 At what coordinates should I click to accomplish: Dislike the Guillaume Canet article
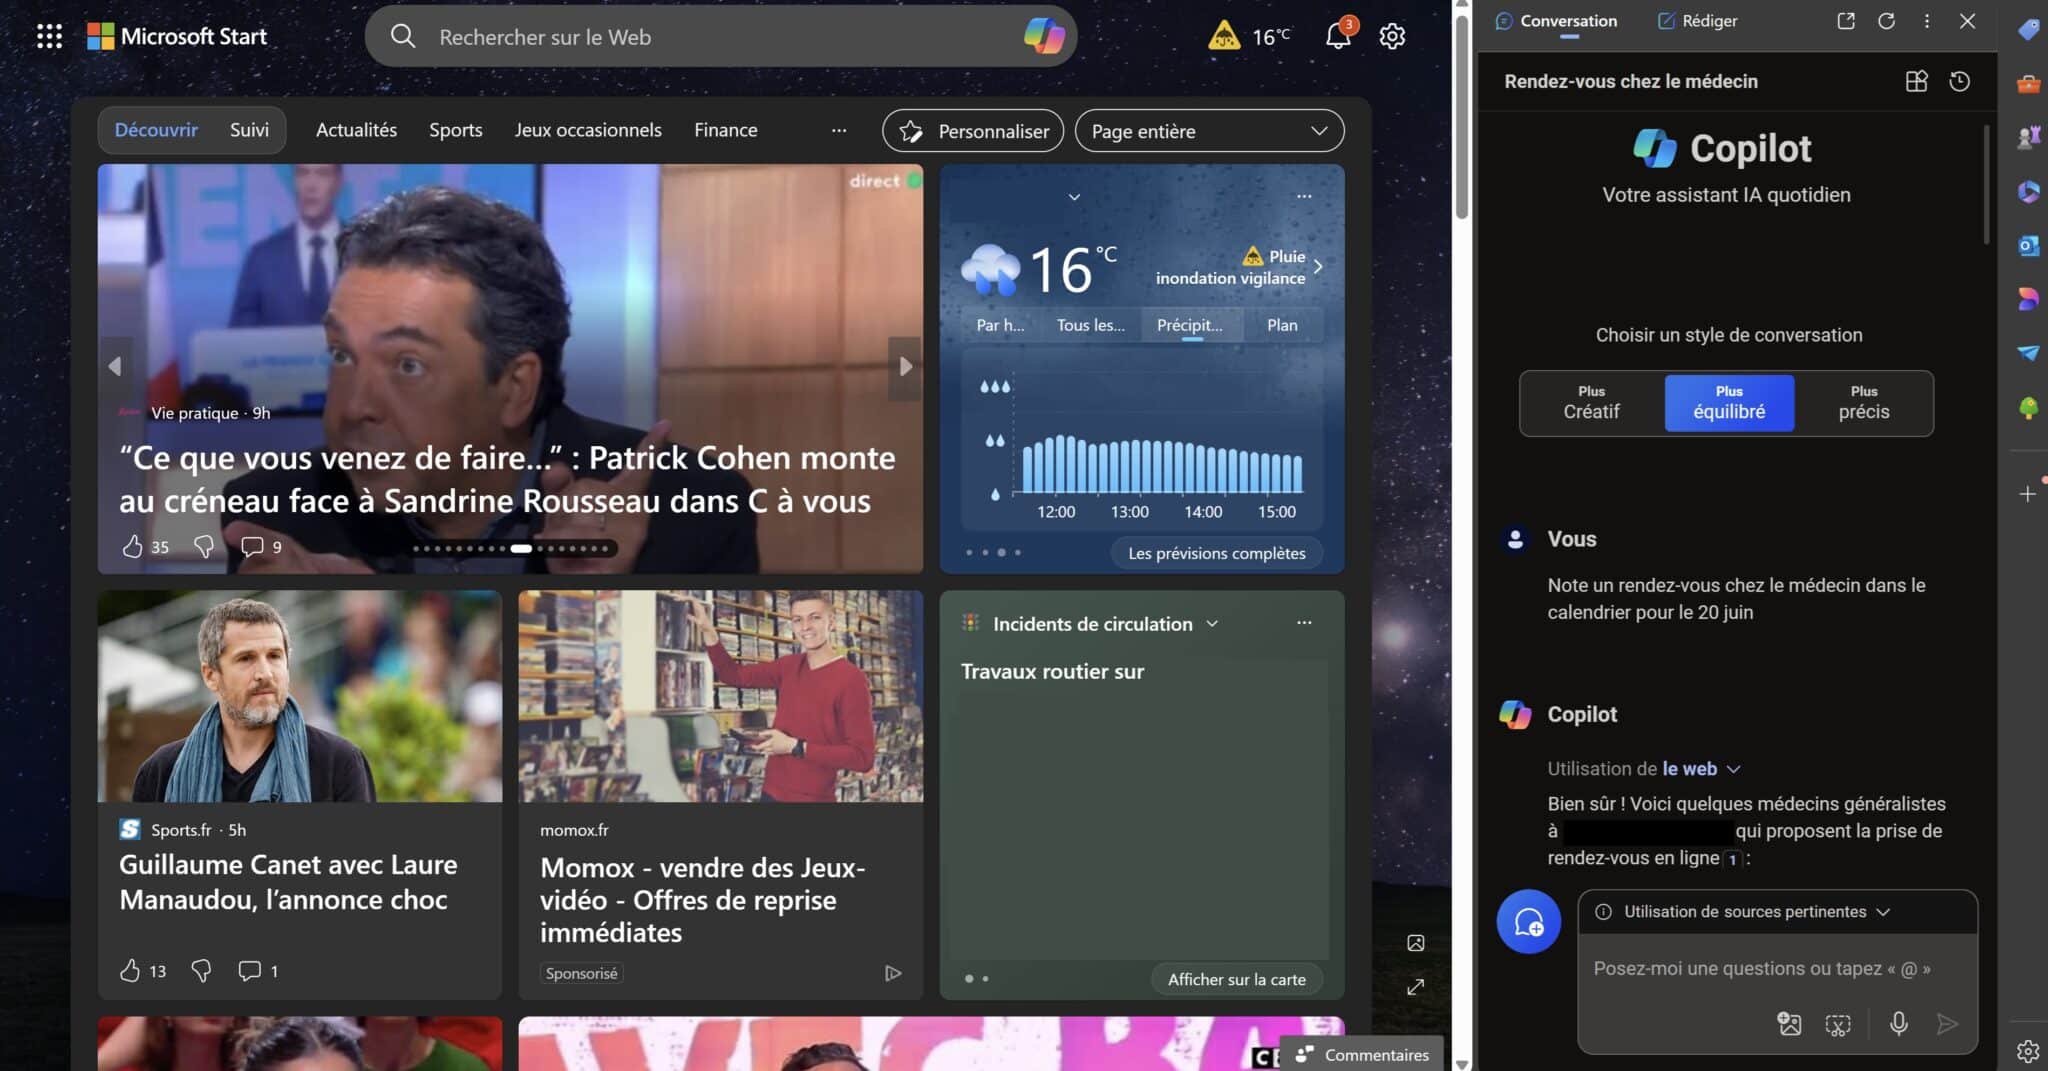201,970
